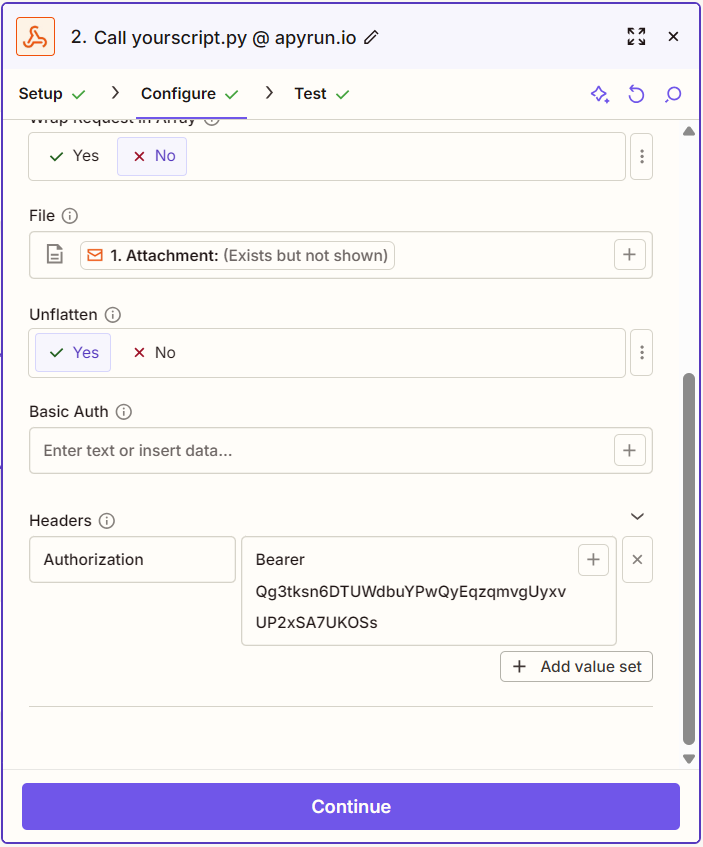The width and height of the screenshot is (703, 847).
Task: Click the orange Webhooks app icon
Action: pos(36,36)
